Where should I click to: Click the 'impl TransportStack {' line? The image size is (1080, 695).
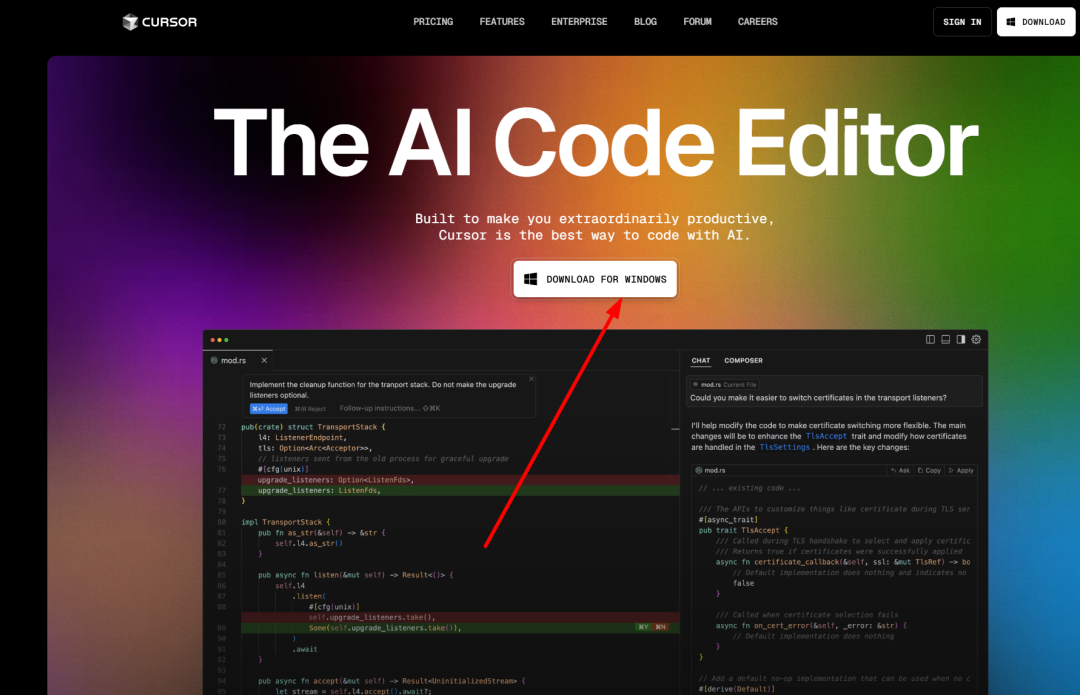286,522
